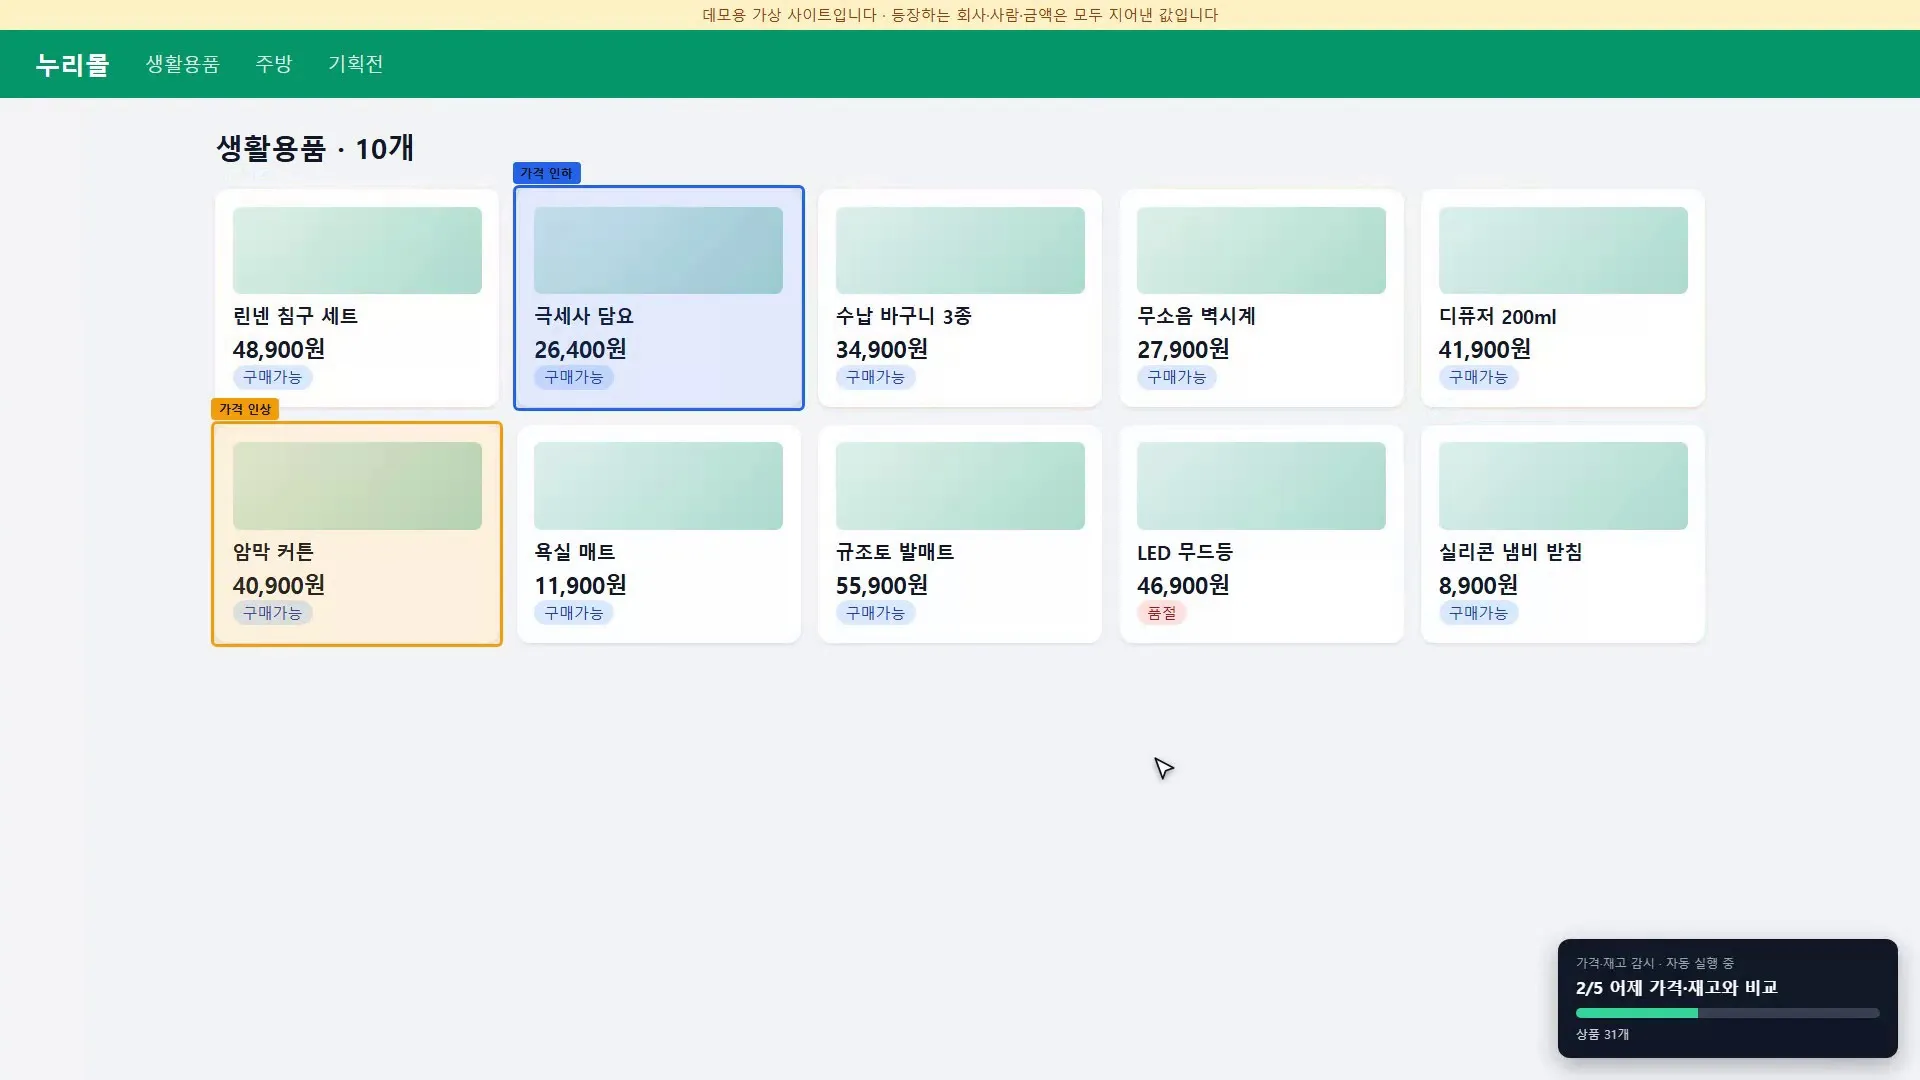Select the 실리콘 냄비 받침 title

[x=1510, y=552]
